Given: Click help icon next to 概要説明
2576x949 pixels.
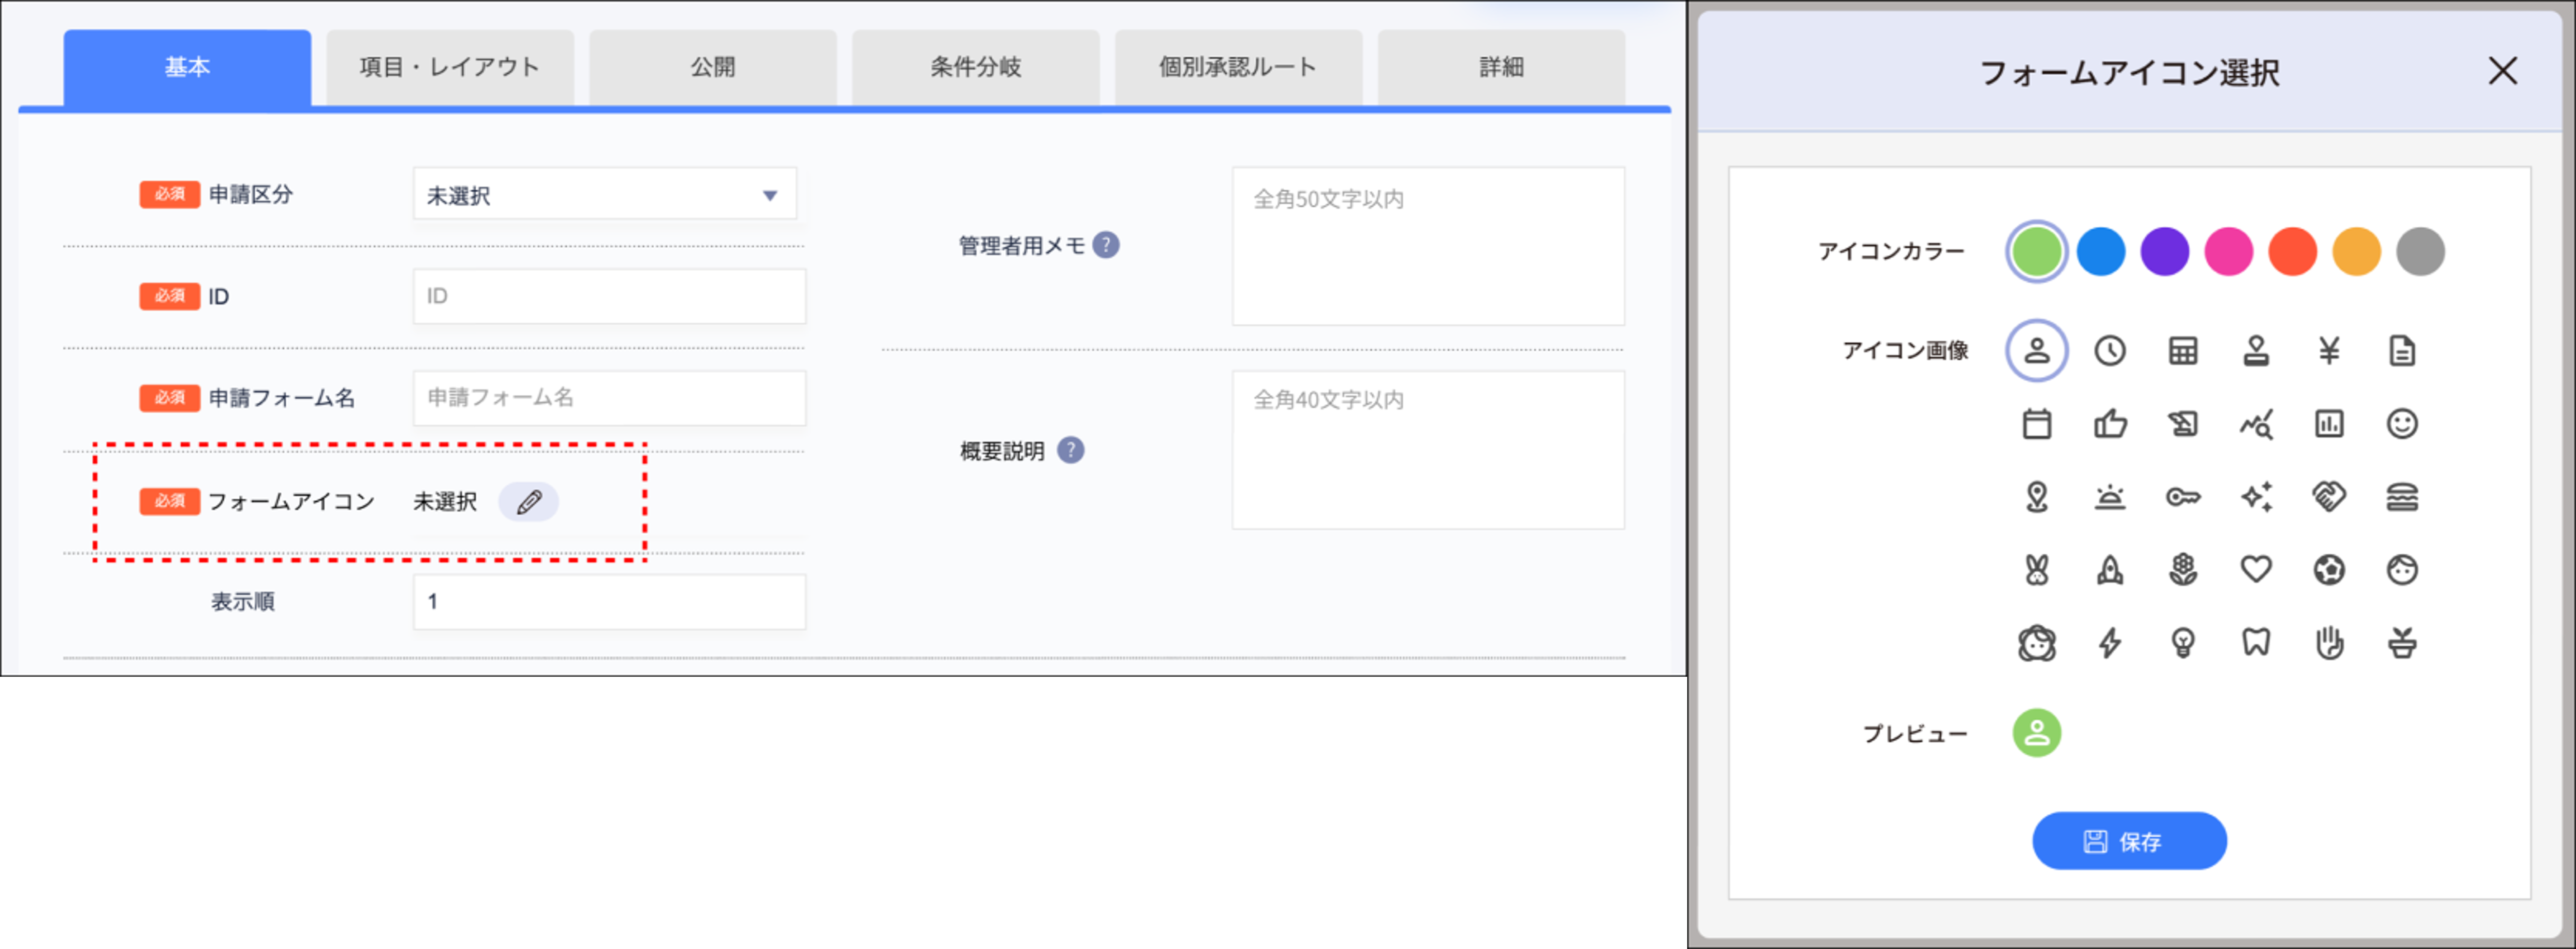Looking at the screenshot, I should (1071, 450).
